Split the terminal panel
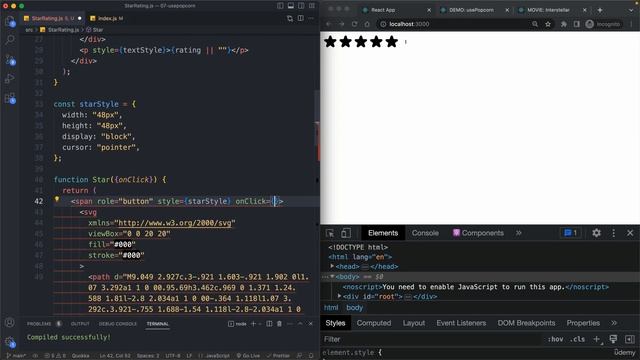The height and width of the screenshot is (360, 640). coord(269,324)
